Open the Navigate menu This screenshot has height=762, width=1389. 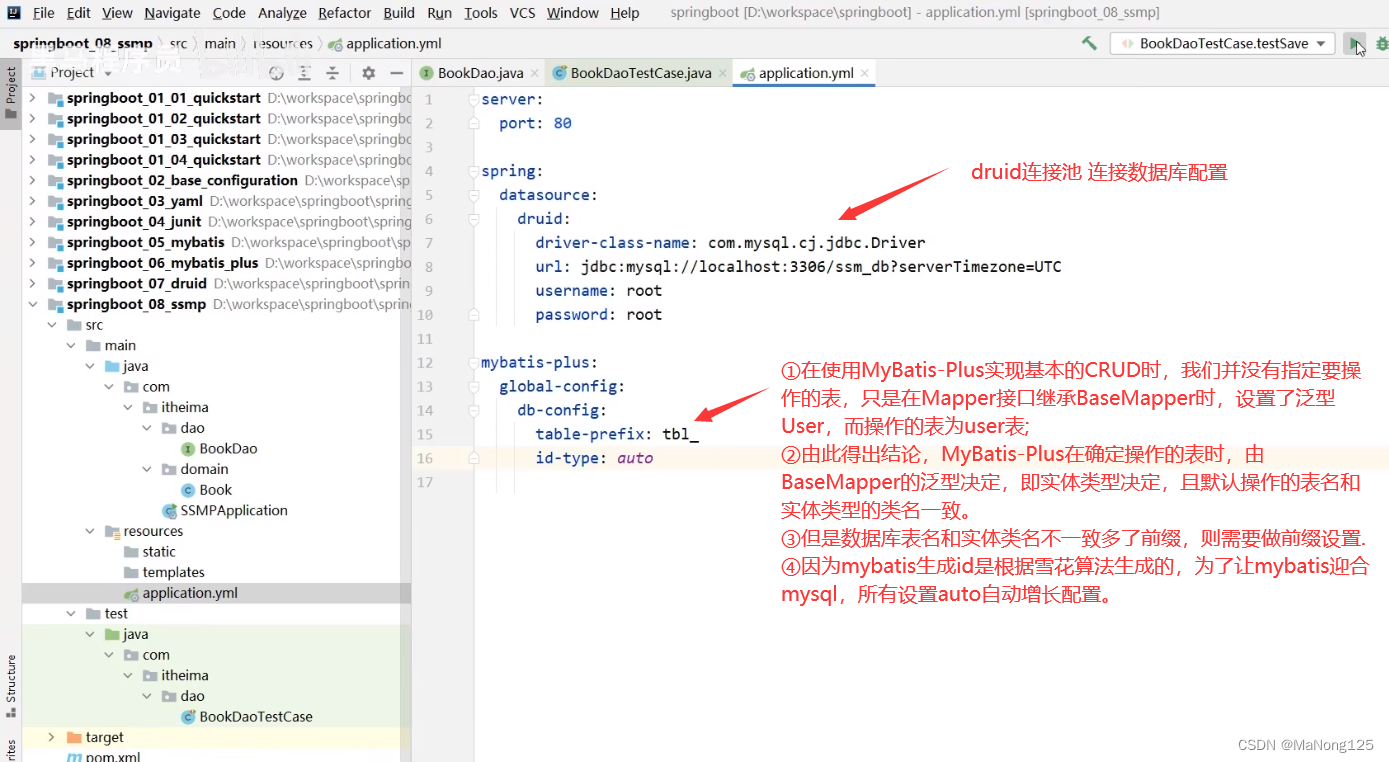pyautogui.click(x=172, y=13)
